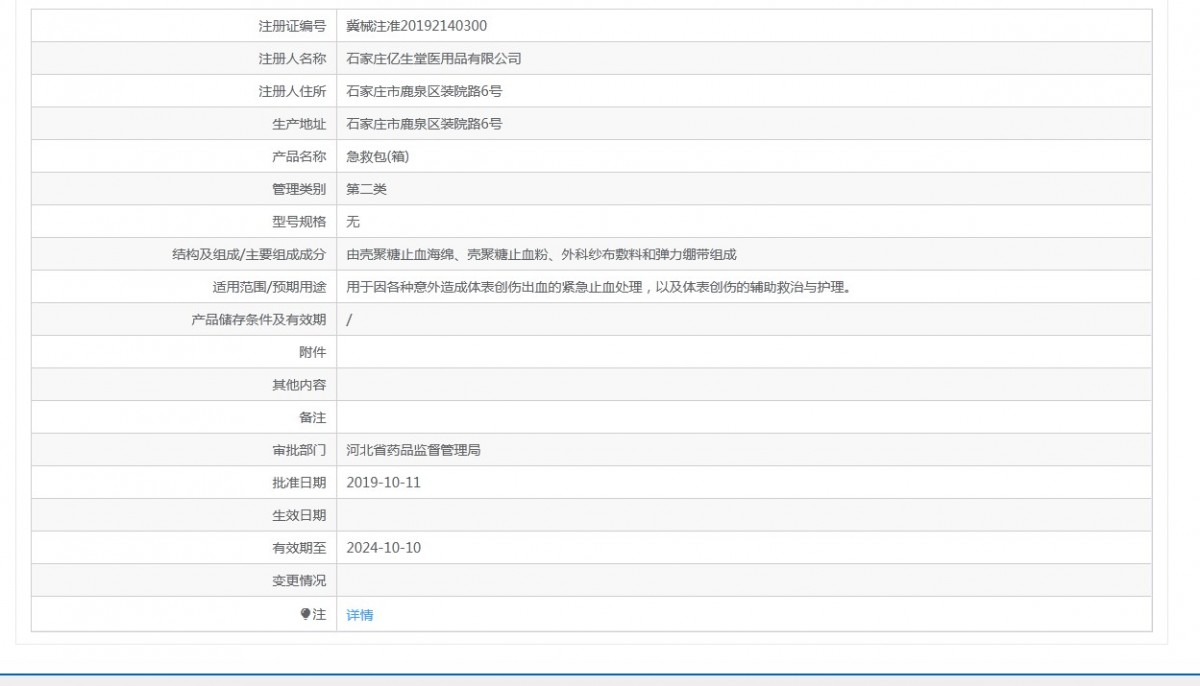Click the 注册证编号 row label
1200x686 pixels.
click(x=292, y=26)
